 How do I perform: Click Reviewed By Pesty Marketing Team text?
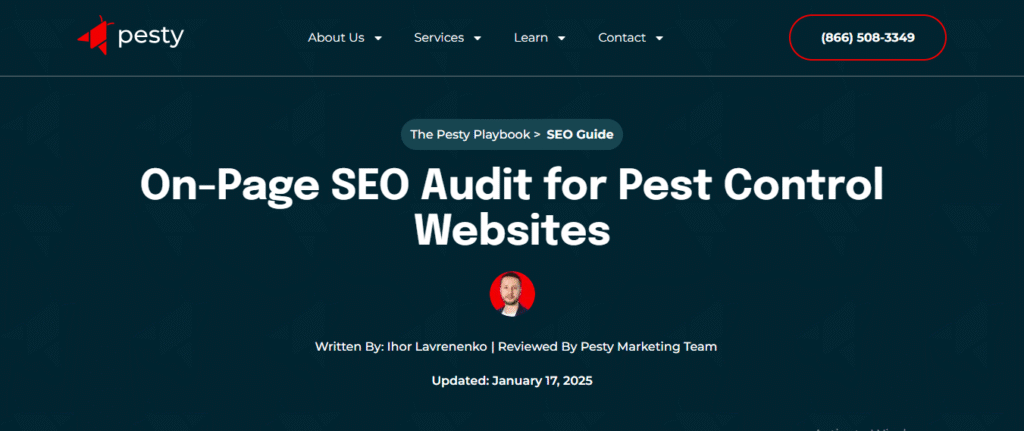(x=607, y=347)
